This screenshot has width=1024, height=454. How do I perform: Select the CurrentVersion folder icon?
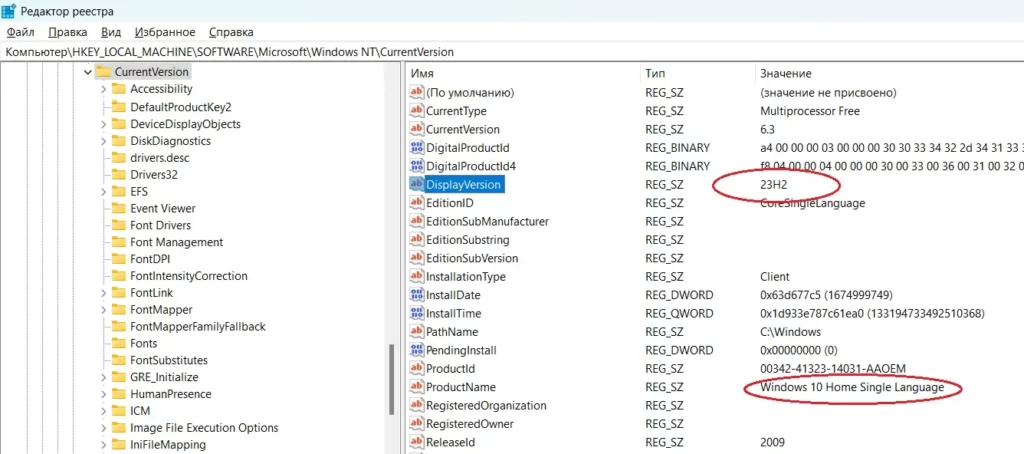point(103,72)
